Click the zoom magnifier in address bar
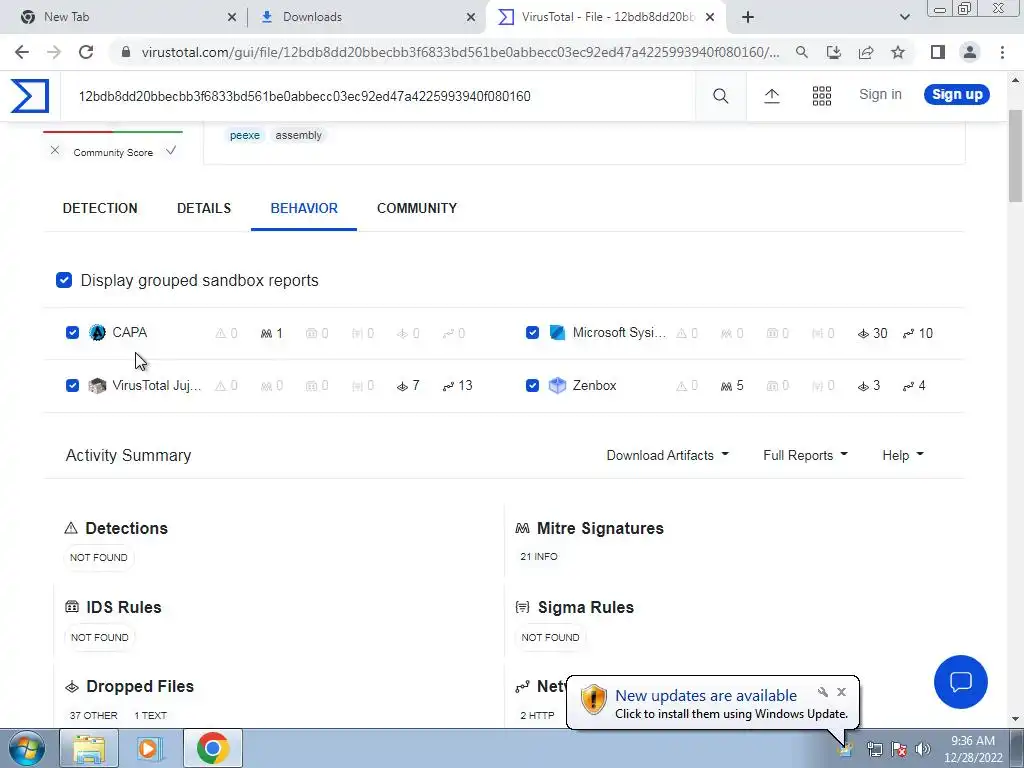 [802, 52]
